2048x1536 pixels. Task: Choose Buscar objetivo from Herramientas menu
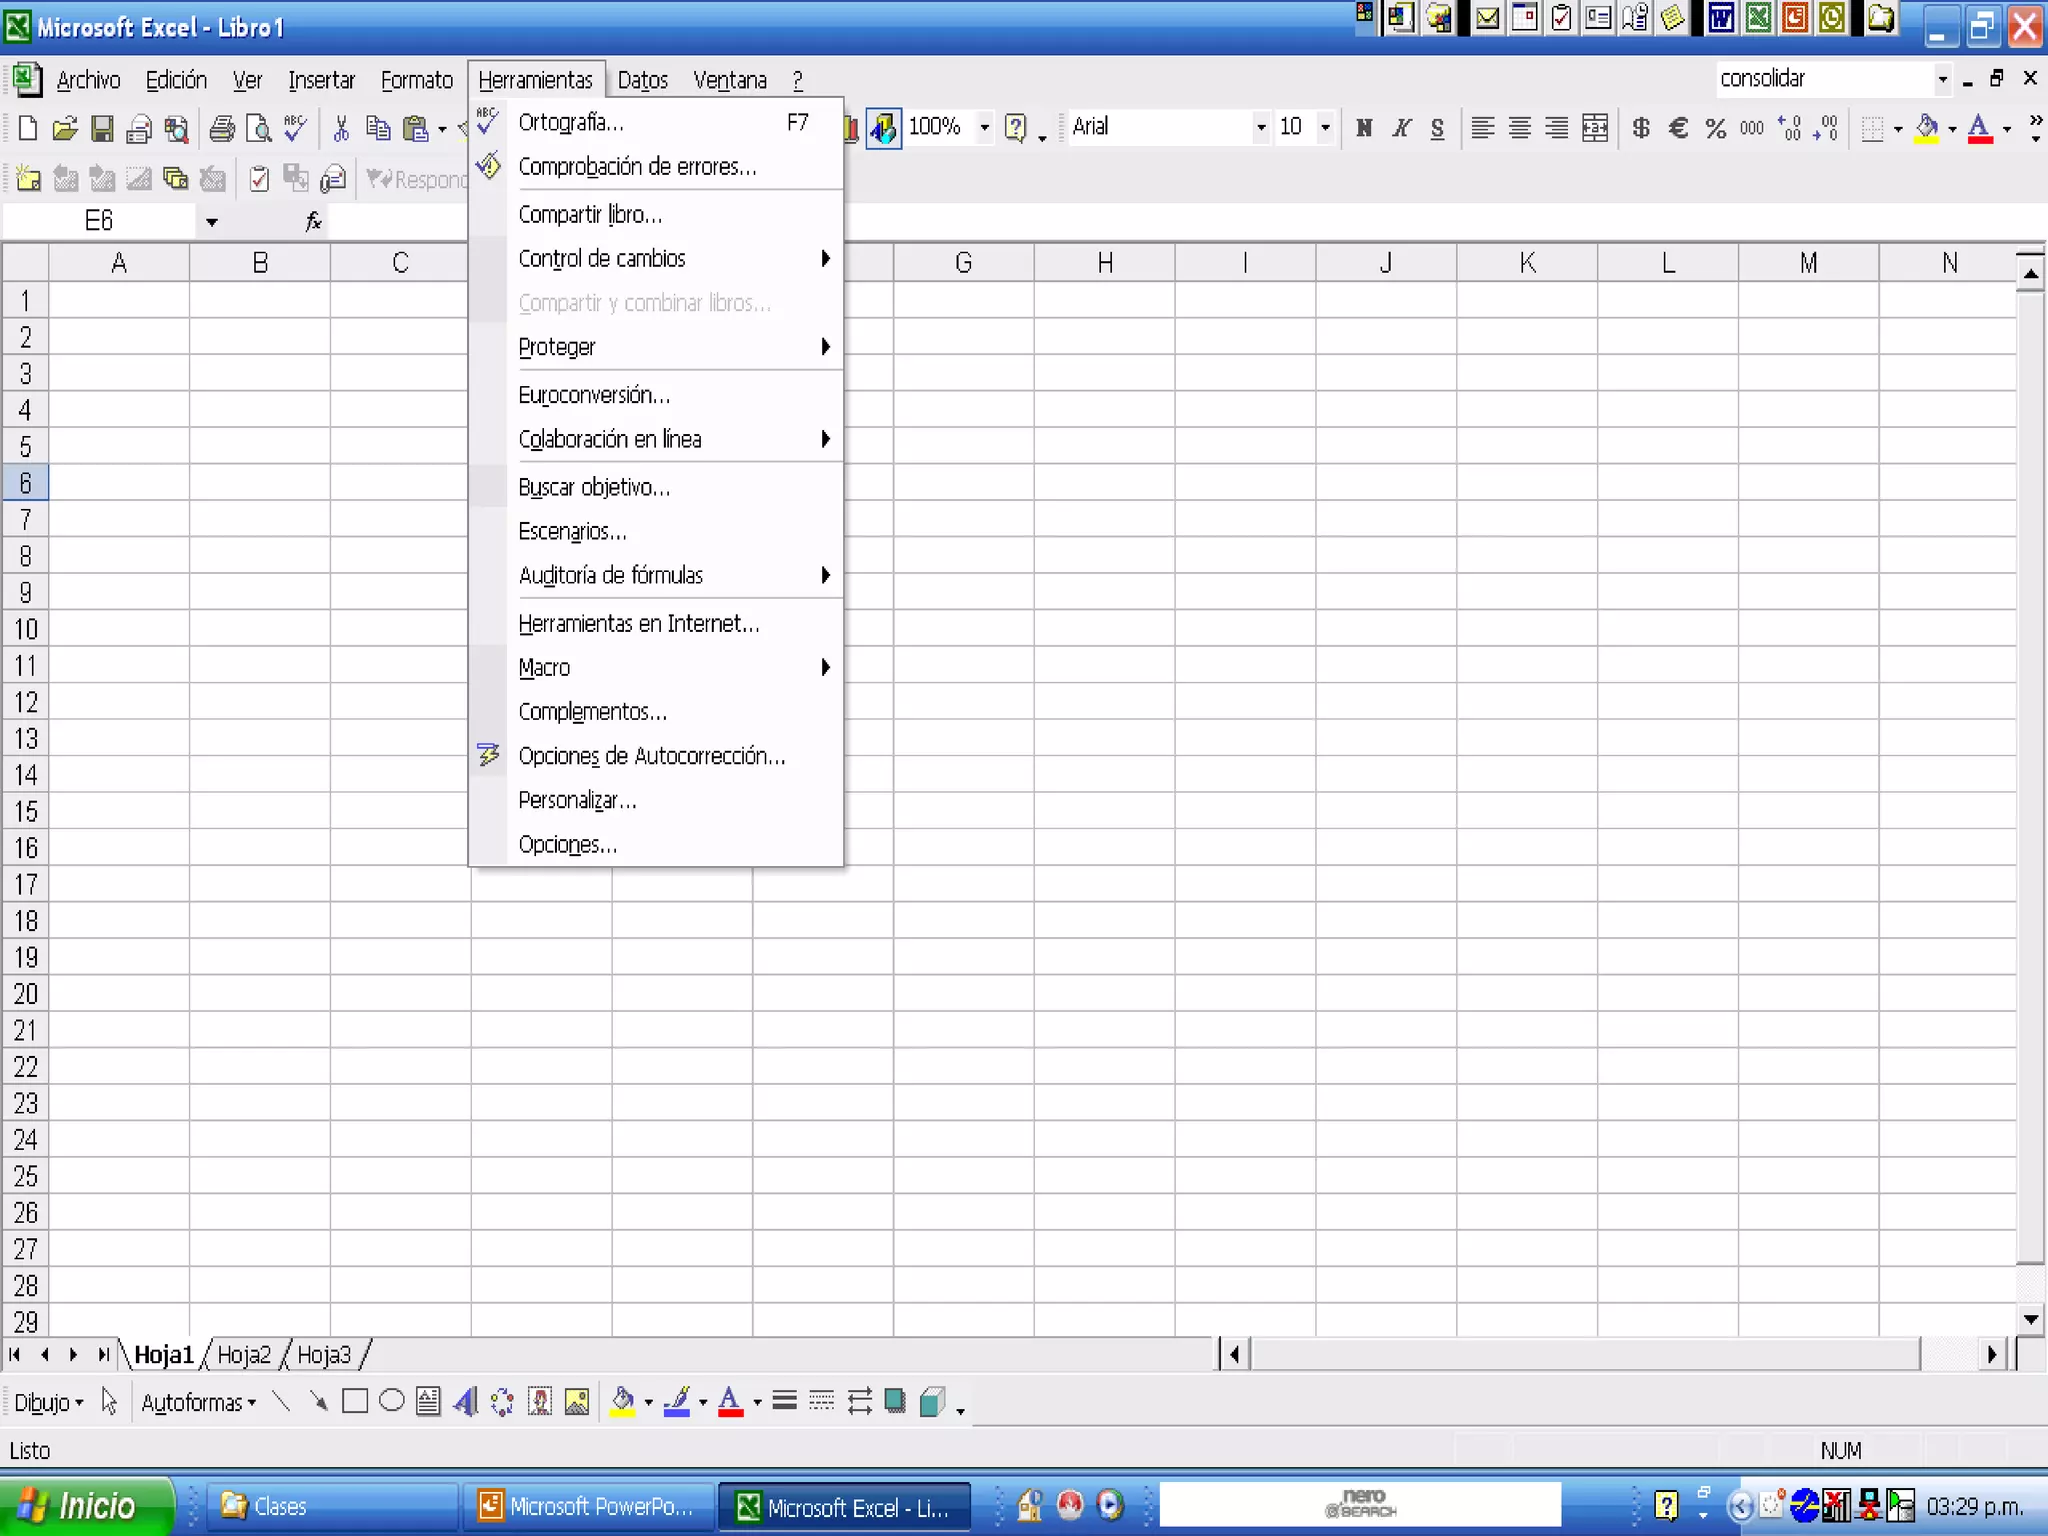pyautogui.click(x=594, y=487)
